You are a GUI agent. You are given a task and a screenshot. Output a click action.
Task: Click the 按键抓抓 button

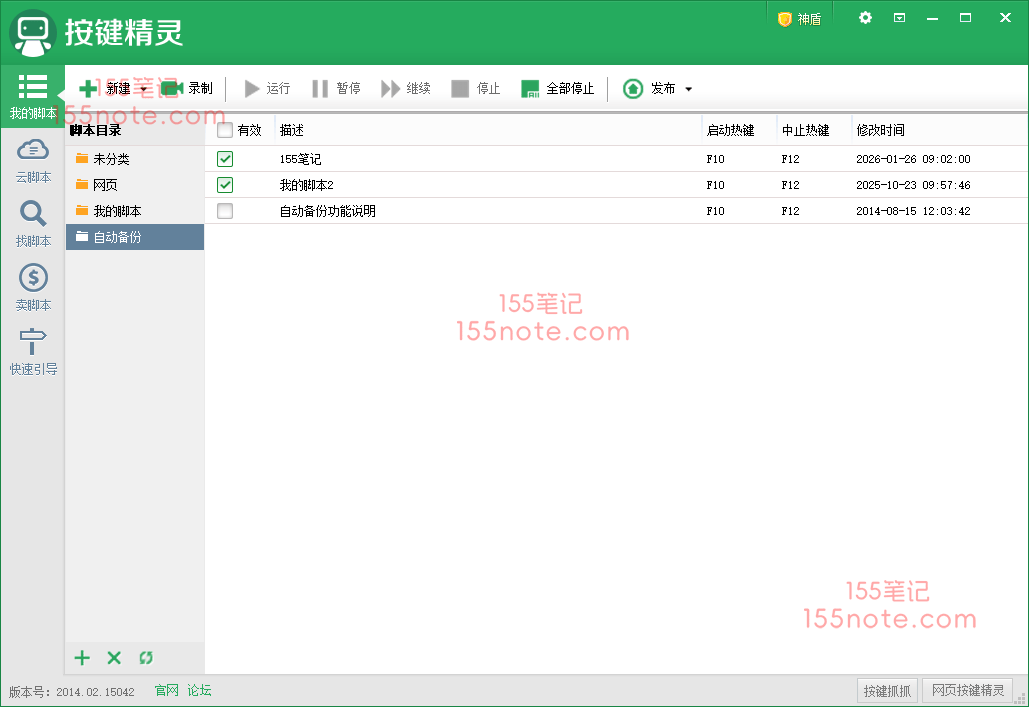point(887,690)
